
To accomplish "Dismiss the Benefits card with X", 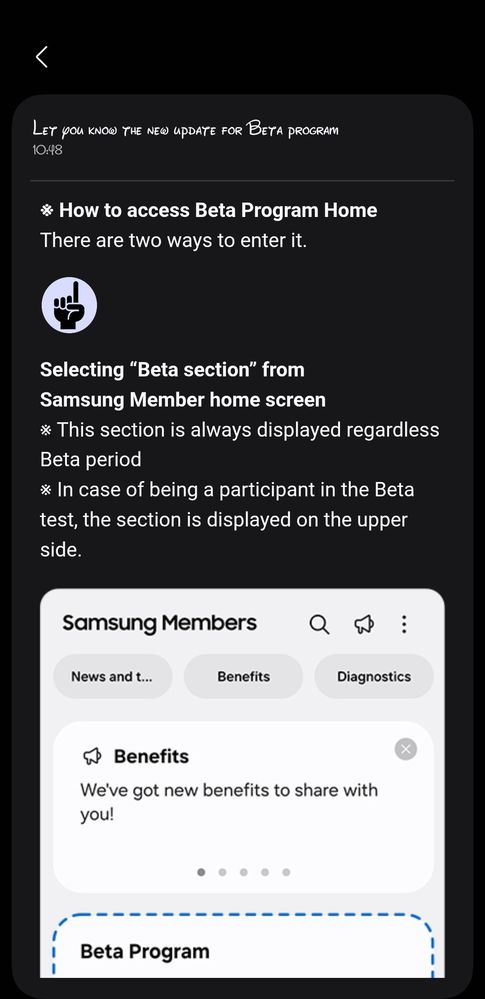I will pyautogui.click(x=406, y=749).
